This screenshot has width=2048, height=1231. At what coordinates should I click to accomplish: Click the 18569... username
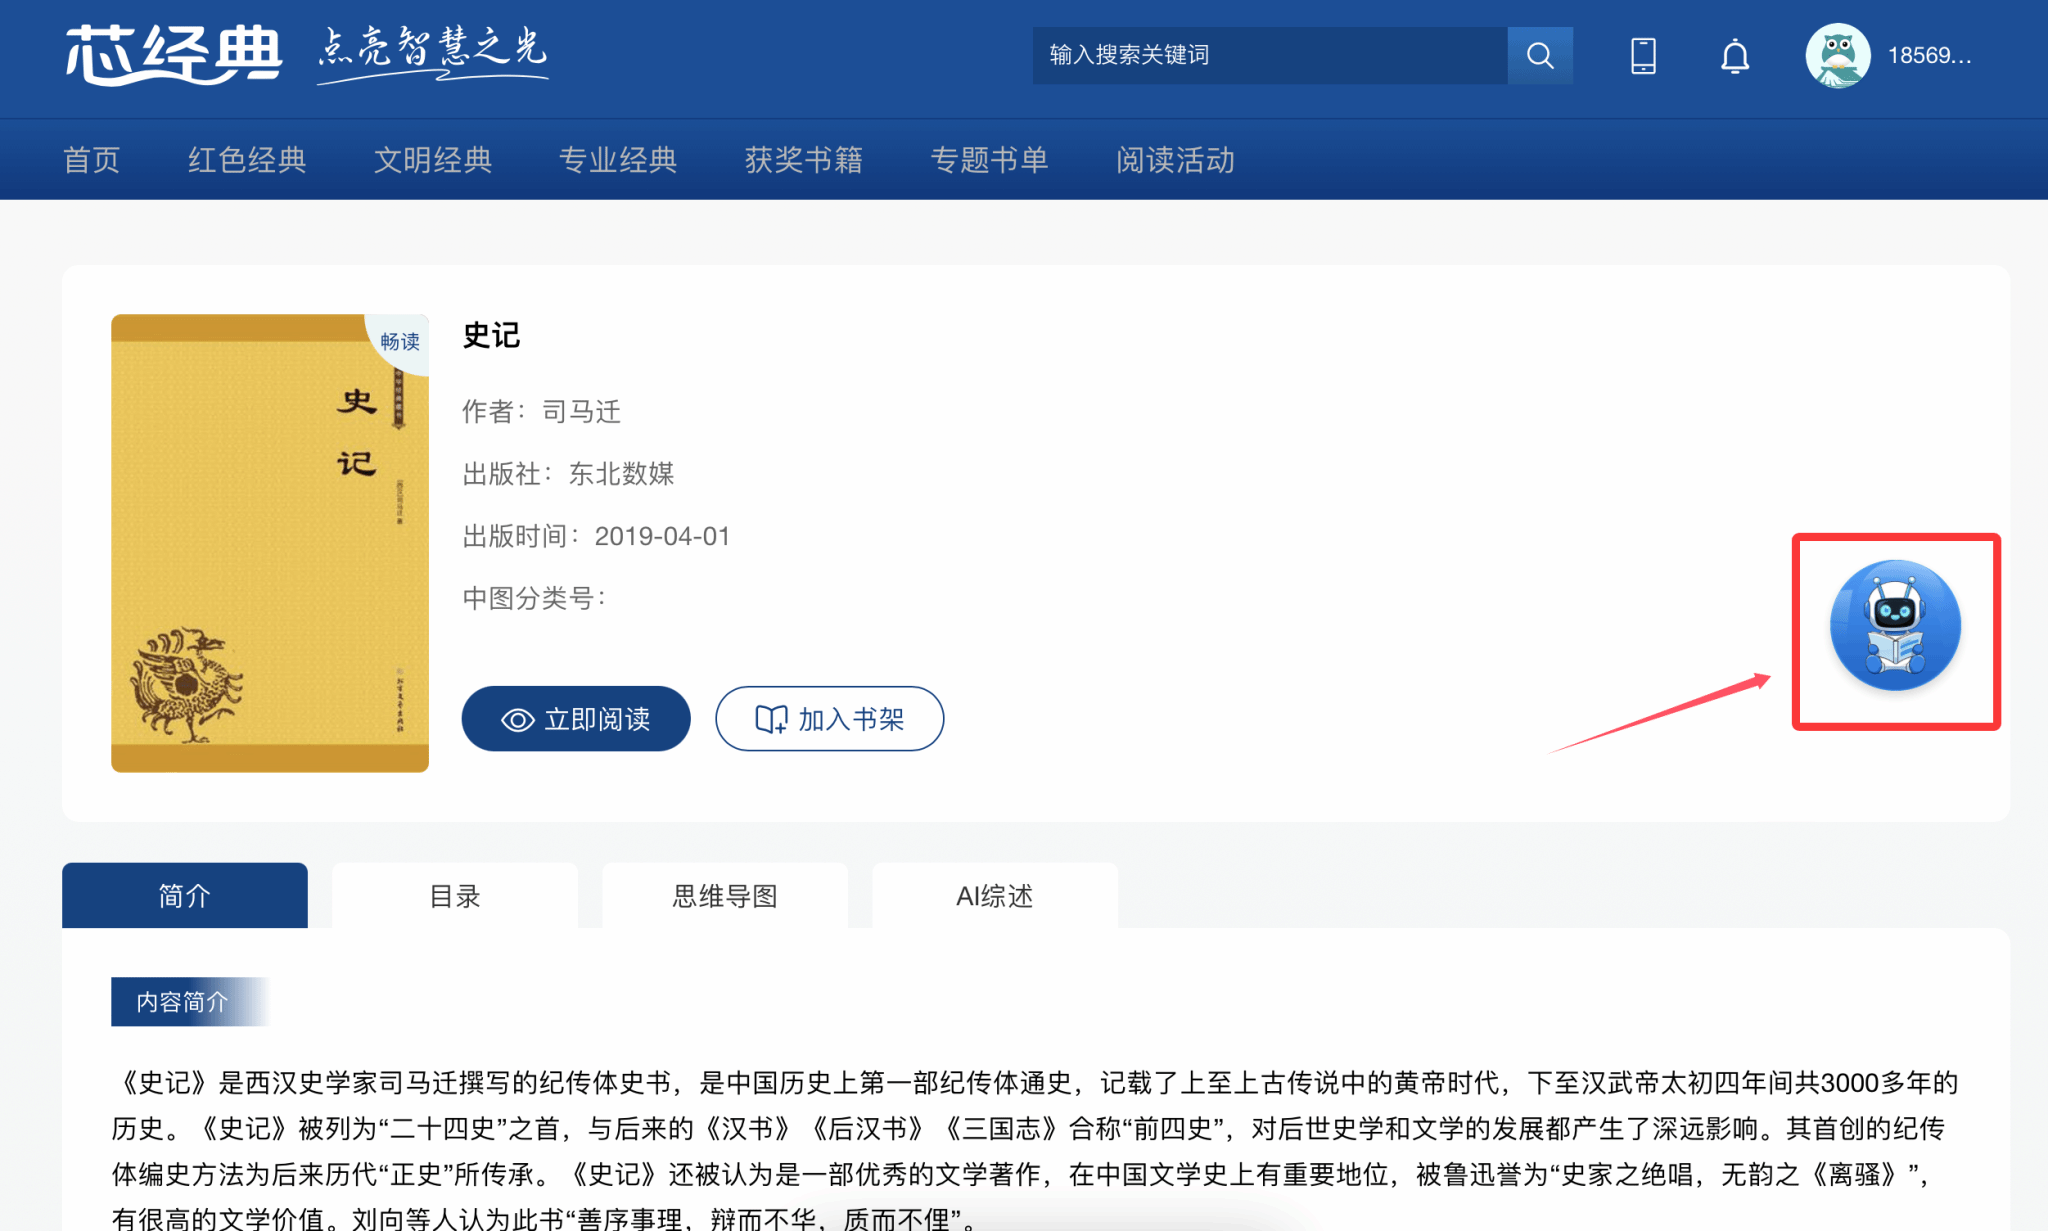(1929, 56)
